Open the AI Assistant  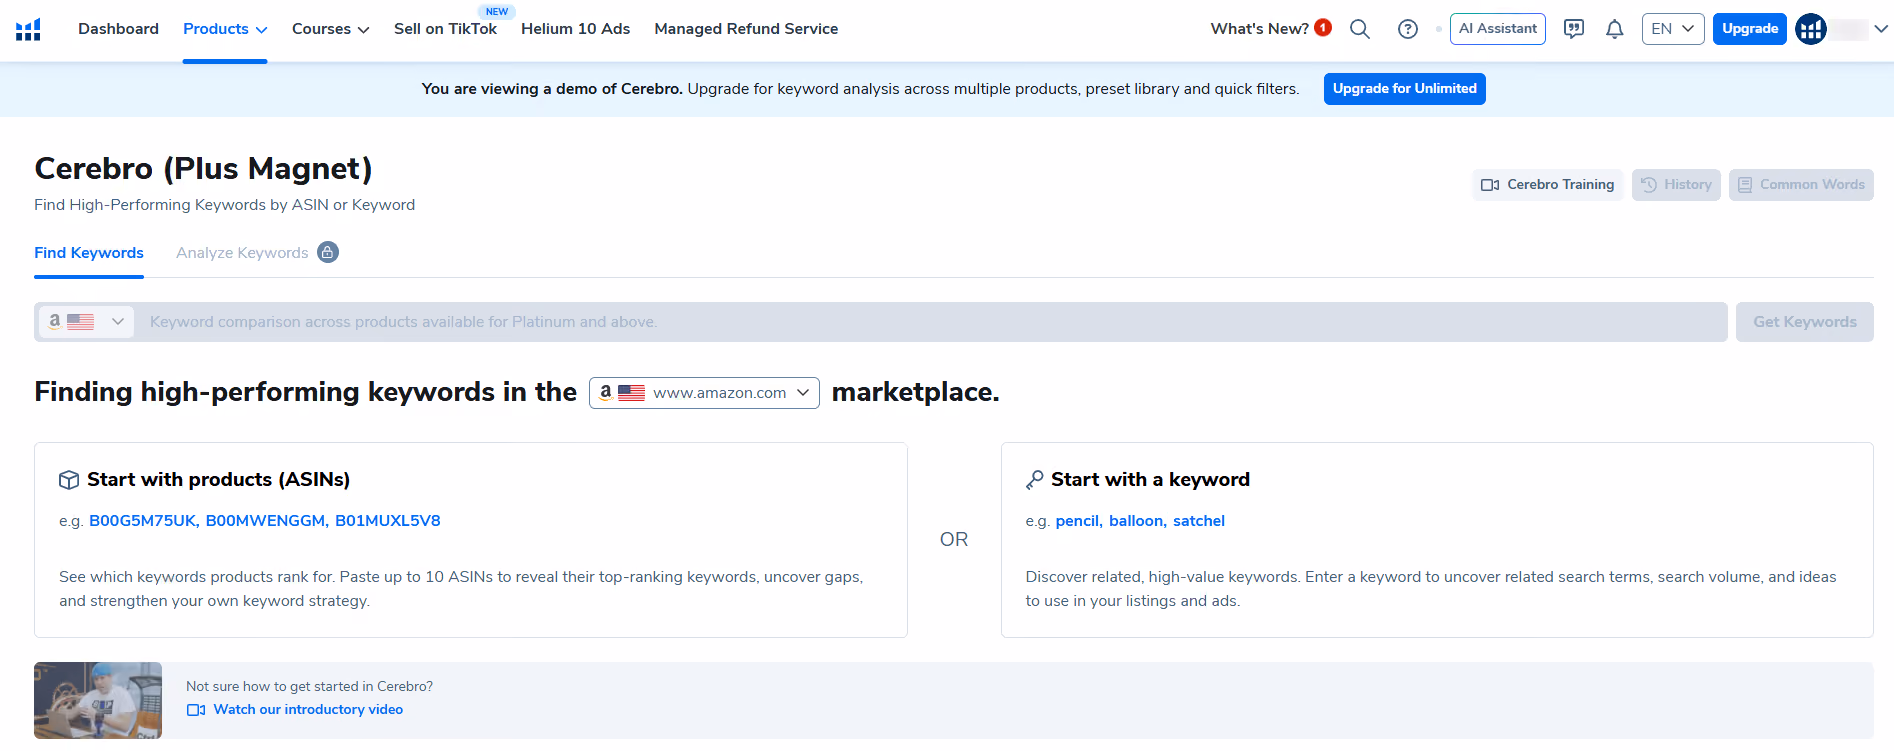coord(1498,29)
